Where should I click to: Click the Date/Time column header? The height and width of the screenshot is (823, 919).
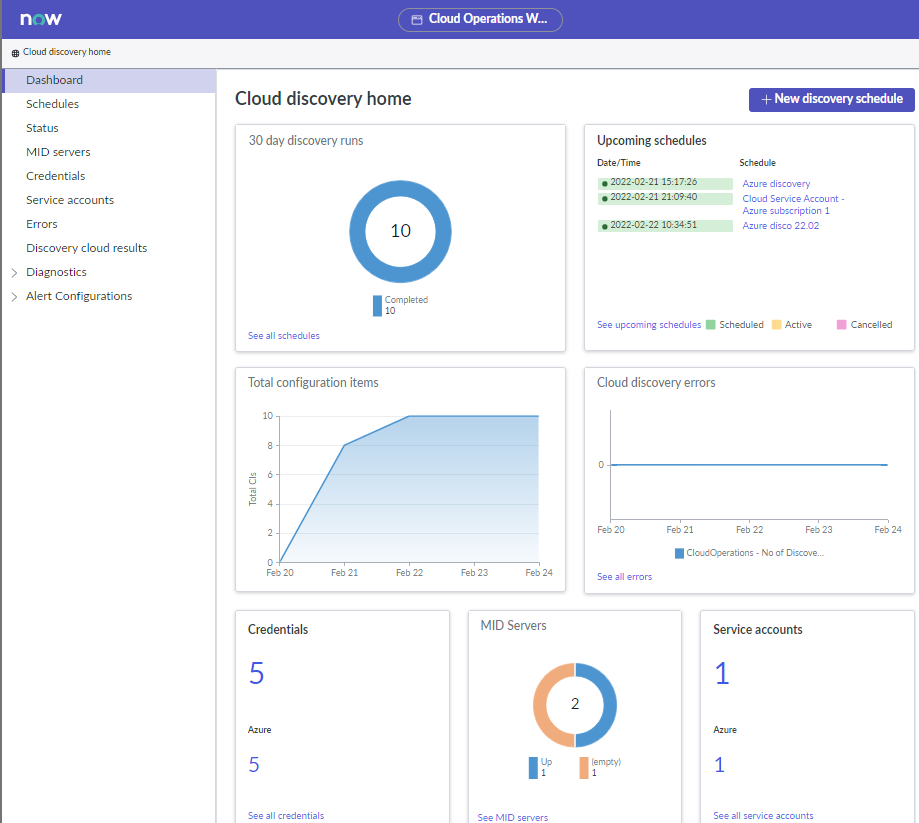[x=619, y=163]
